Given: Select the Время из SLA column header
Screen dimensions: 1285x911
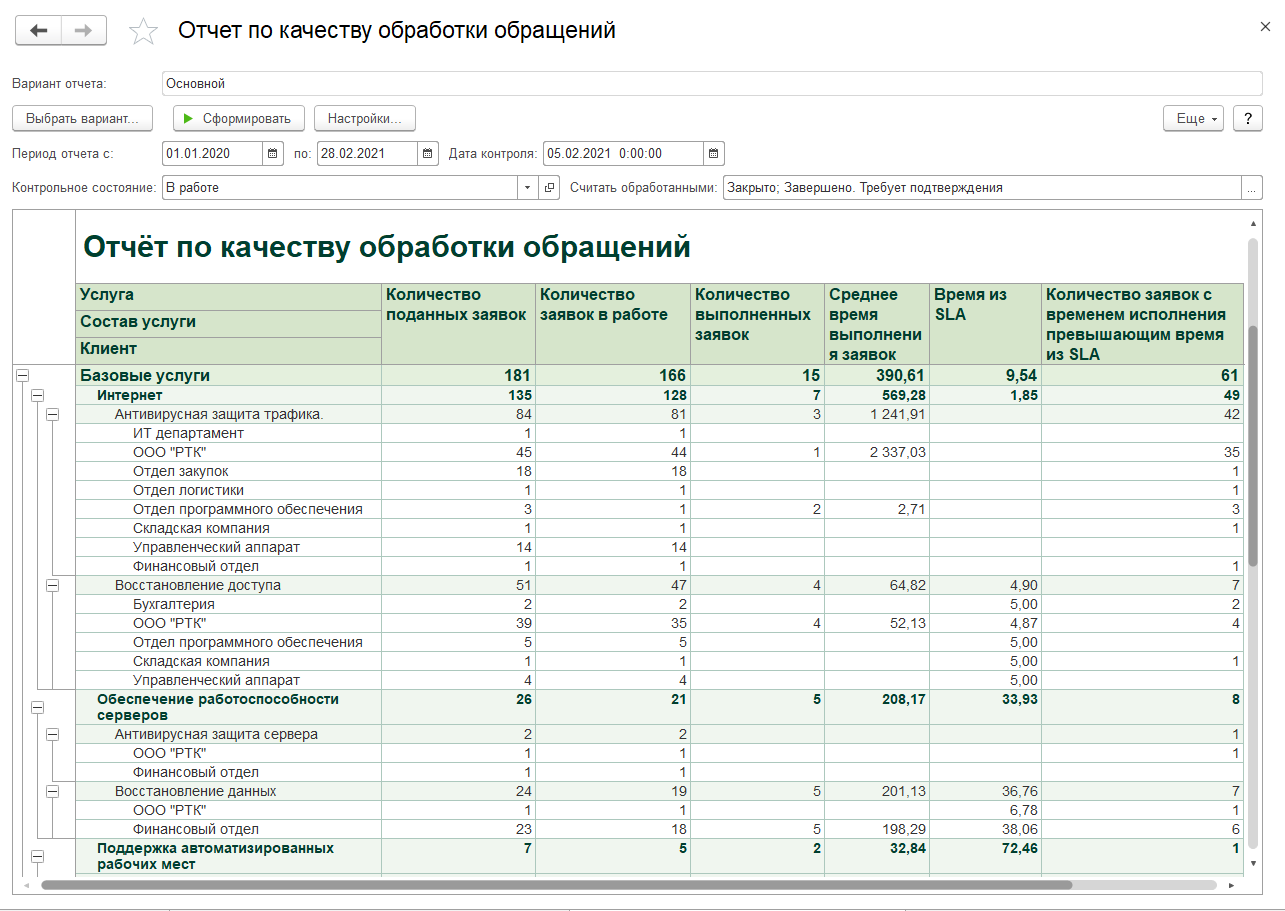Looking at the screenshot, I should click(985, 324).
